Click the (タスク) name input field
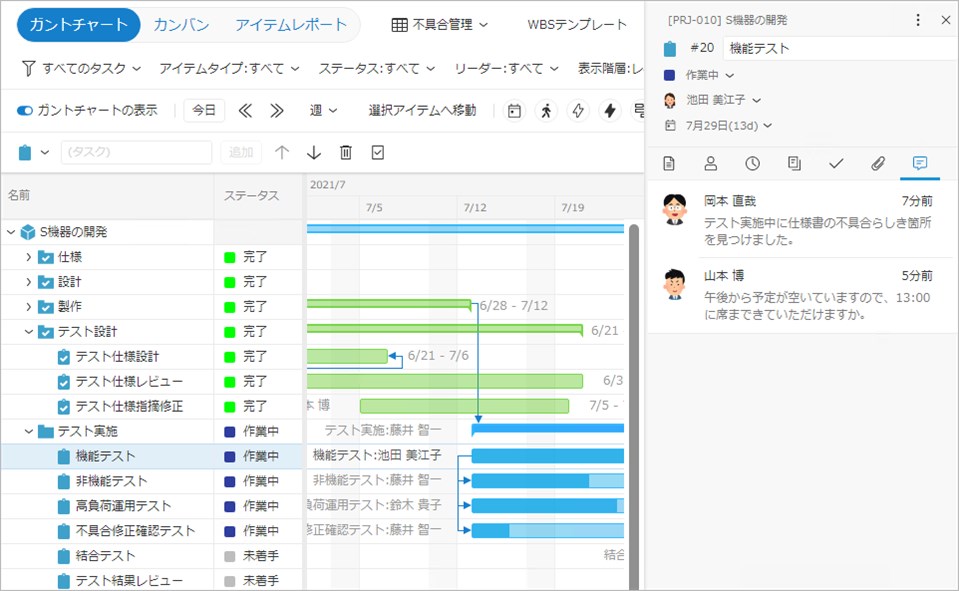 tap(136, 152)
